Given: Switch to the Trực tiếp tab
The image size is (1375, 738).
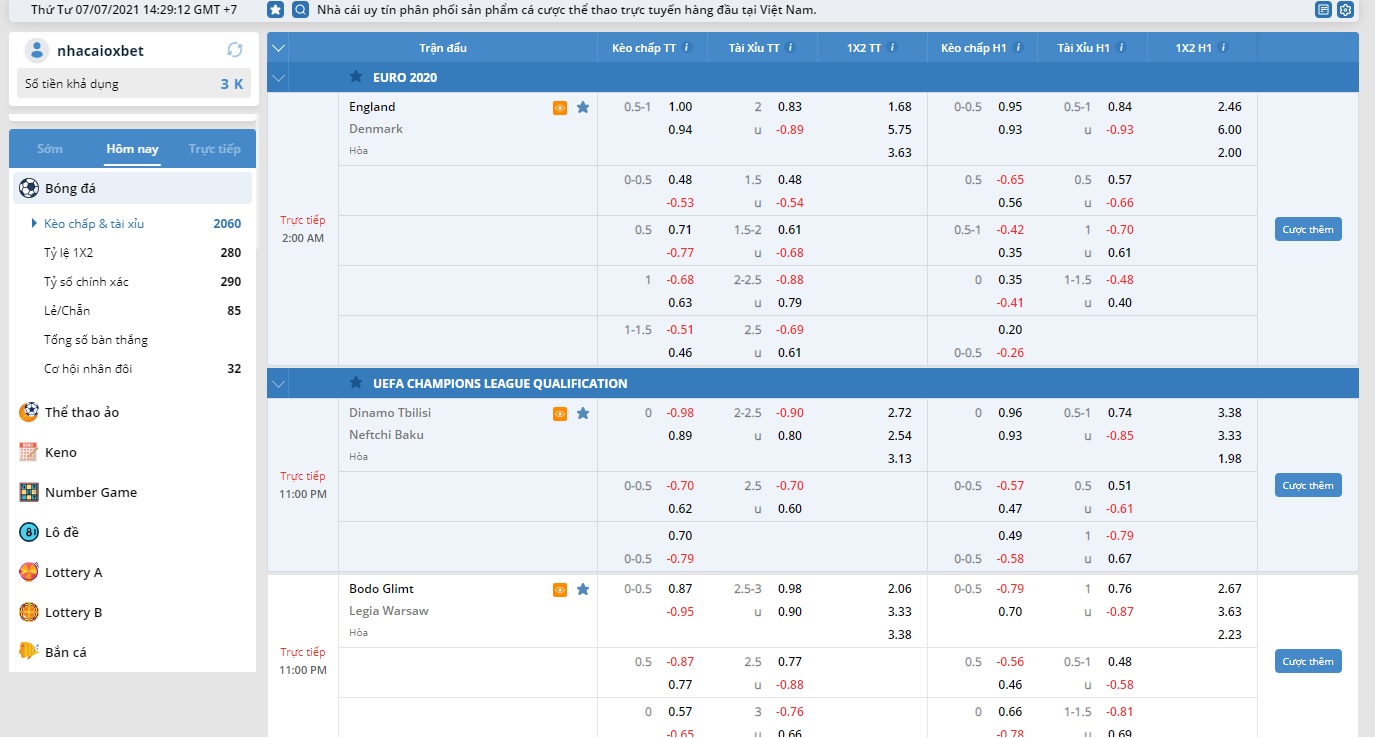Looking at the screenshot, I should point(214,149).
